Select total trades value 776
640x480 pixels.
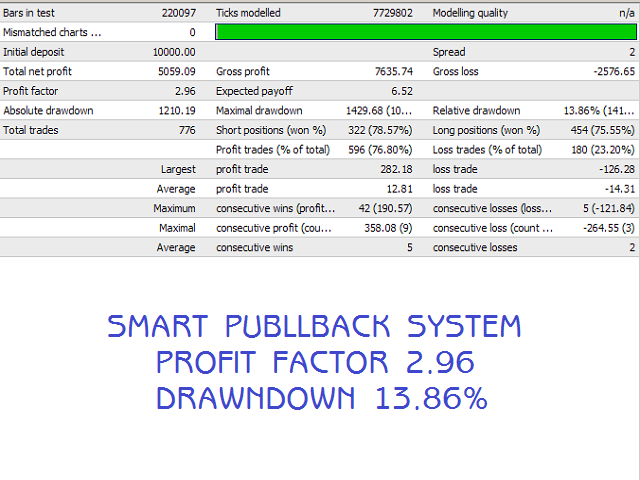(x=187, y=130)
